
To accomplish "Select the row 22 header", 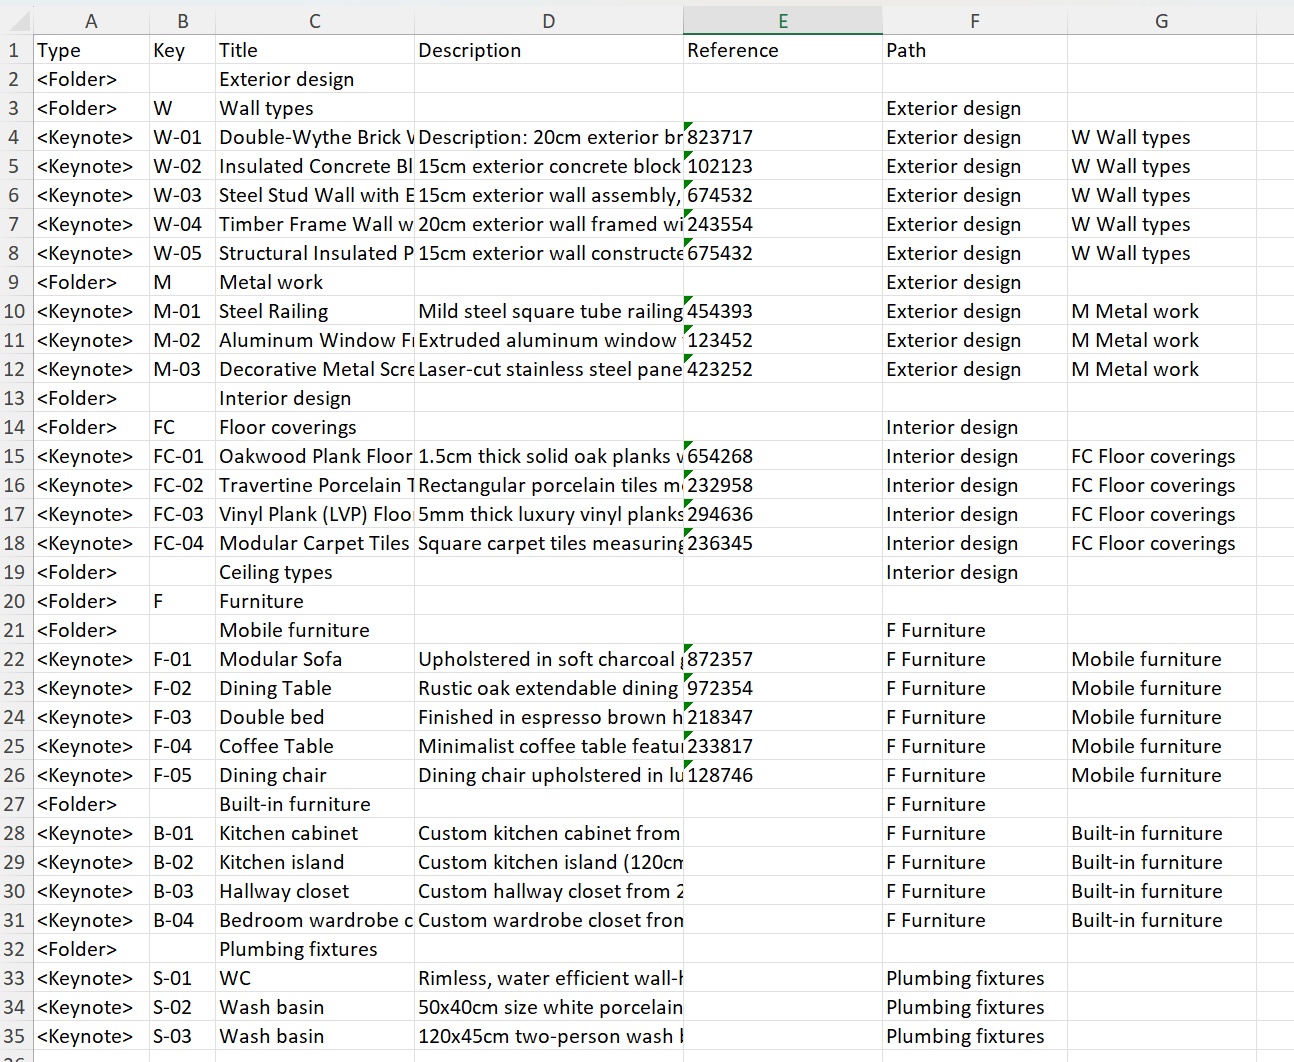I will click(15, 659).
